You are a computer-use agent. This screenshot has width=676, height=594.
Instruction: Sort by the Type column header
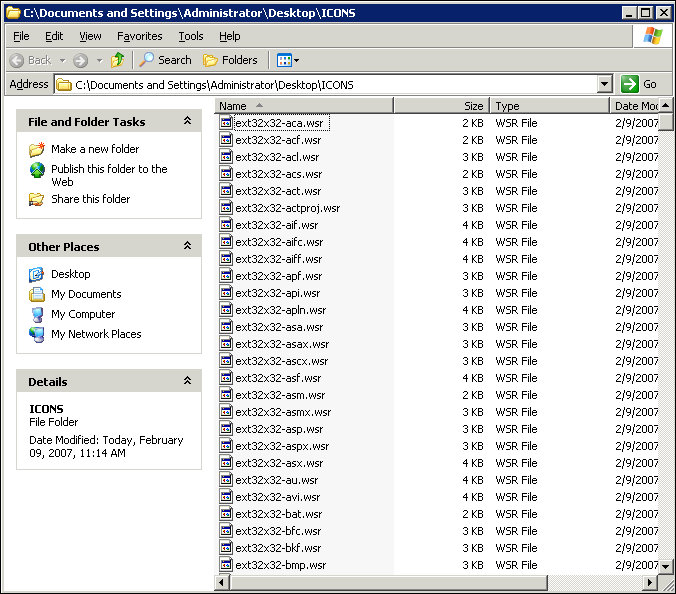(x=550, y=106)
